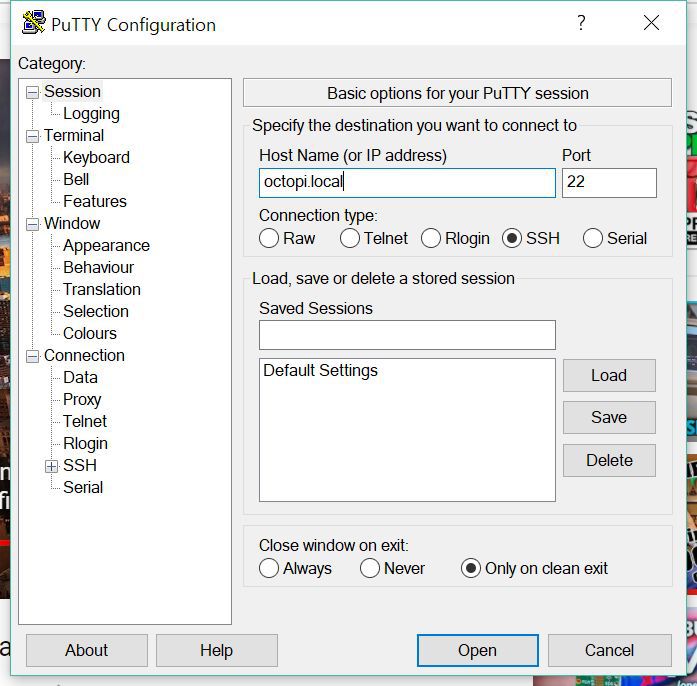Open the Window category
This screenshot has width=697, height=686.
tap(72, 223)
